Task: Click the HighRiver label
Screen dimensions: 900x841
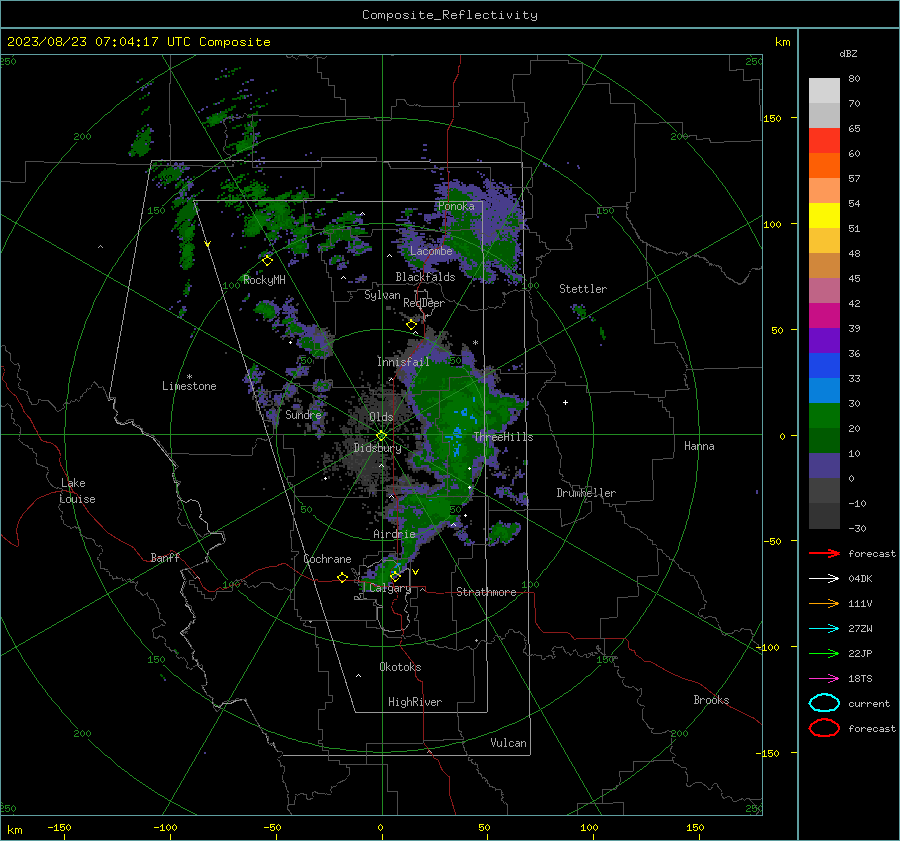Action: [415, 702]
